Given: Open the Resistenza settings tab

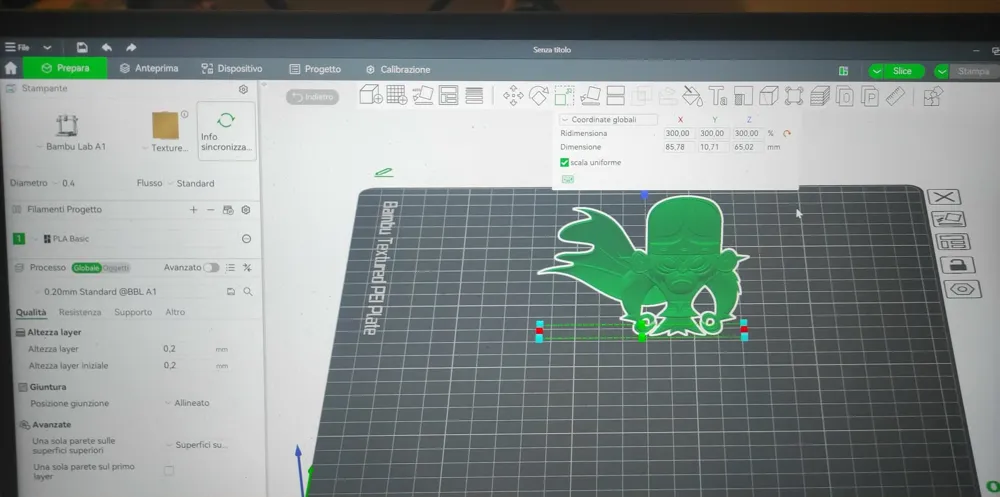Looking at the screenshot, I should [80, 312].
